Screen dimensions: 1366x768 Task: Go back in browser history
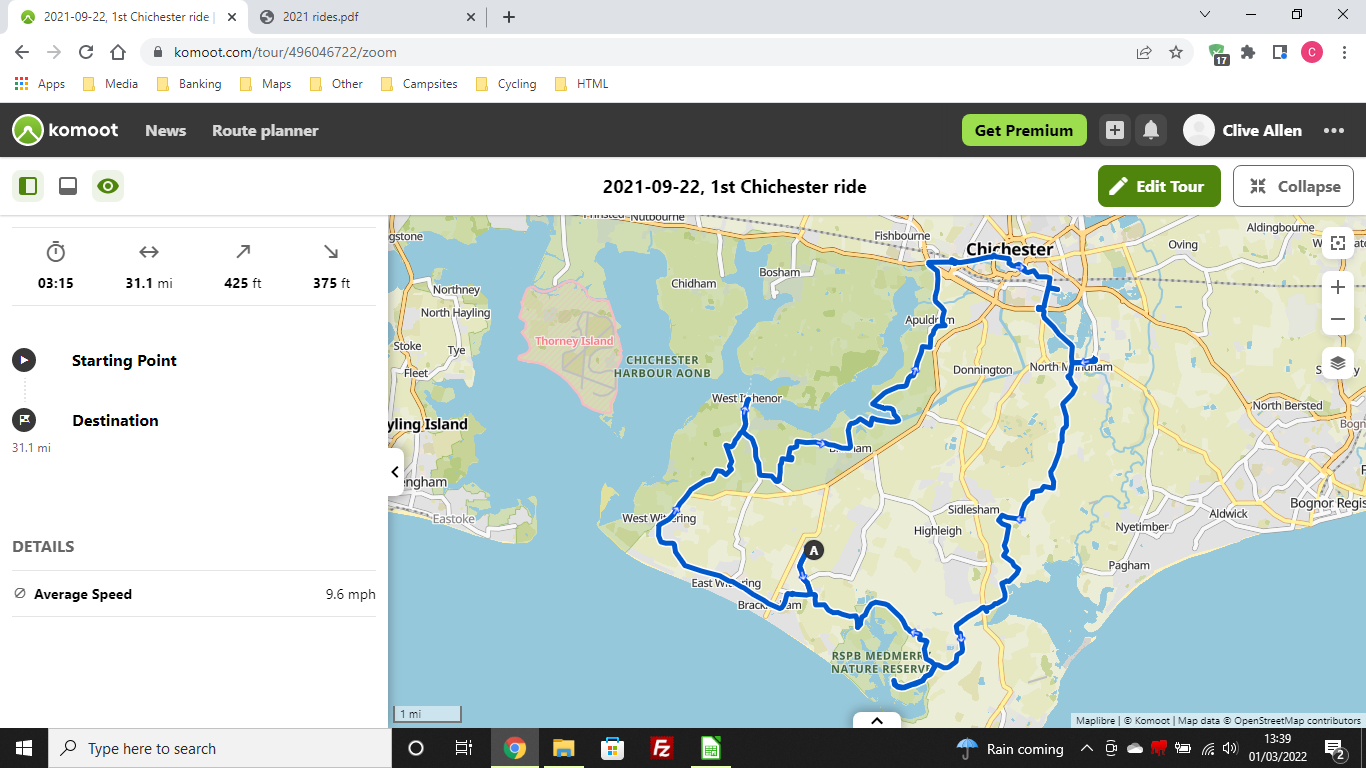[x=22, y=52]
